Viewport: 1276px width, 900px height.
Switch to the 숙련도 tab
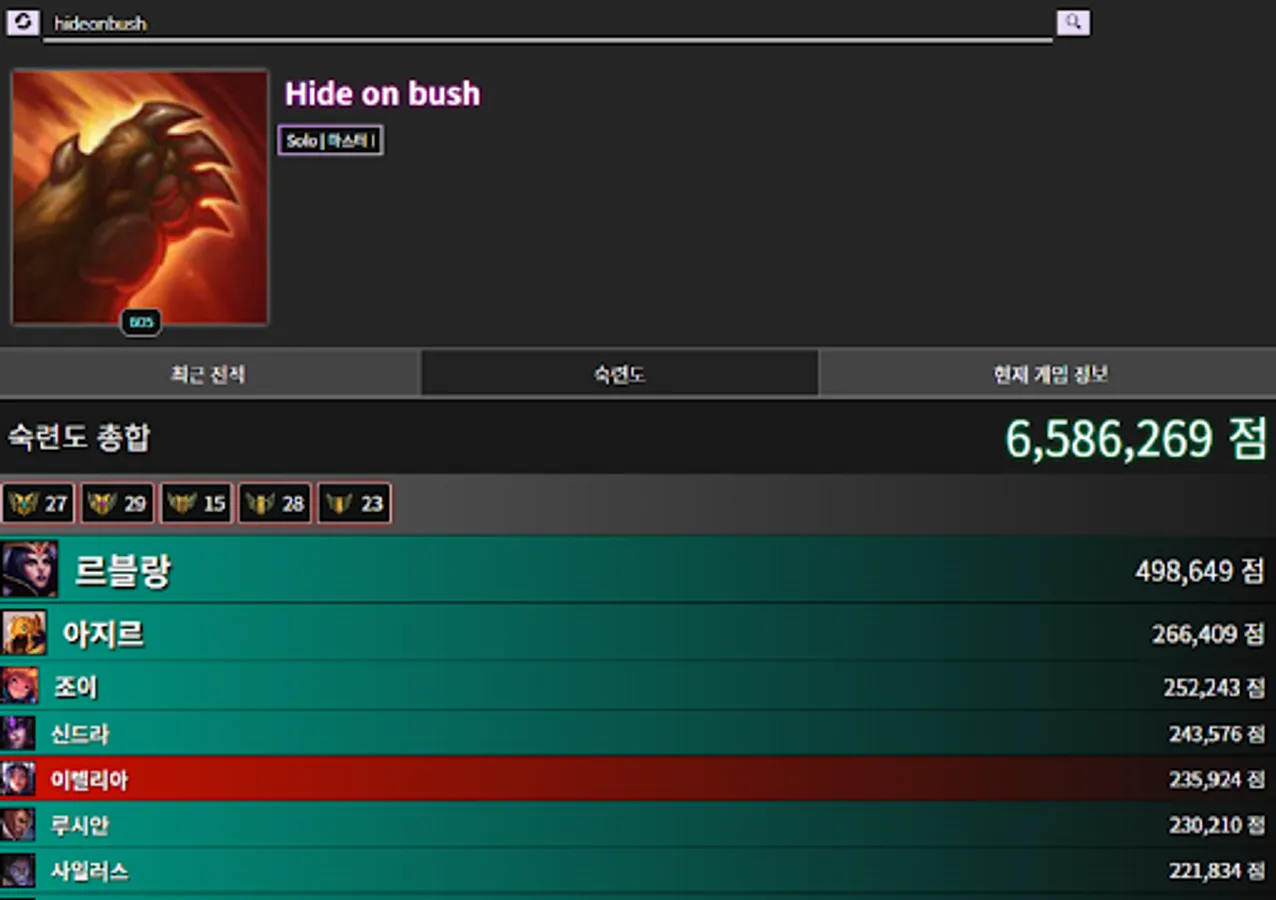[619, 374]
